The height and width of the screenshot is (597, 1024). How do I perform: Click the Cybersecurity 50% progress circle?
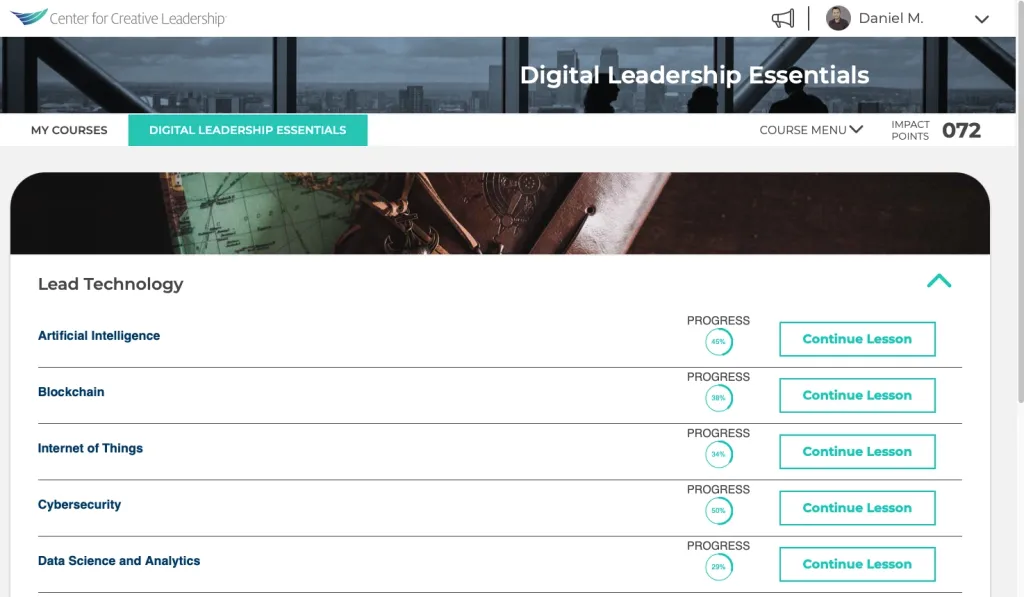718,511
